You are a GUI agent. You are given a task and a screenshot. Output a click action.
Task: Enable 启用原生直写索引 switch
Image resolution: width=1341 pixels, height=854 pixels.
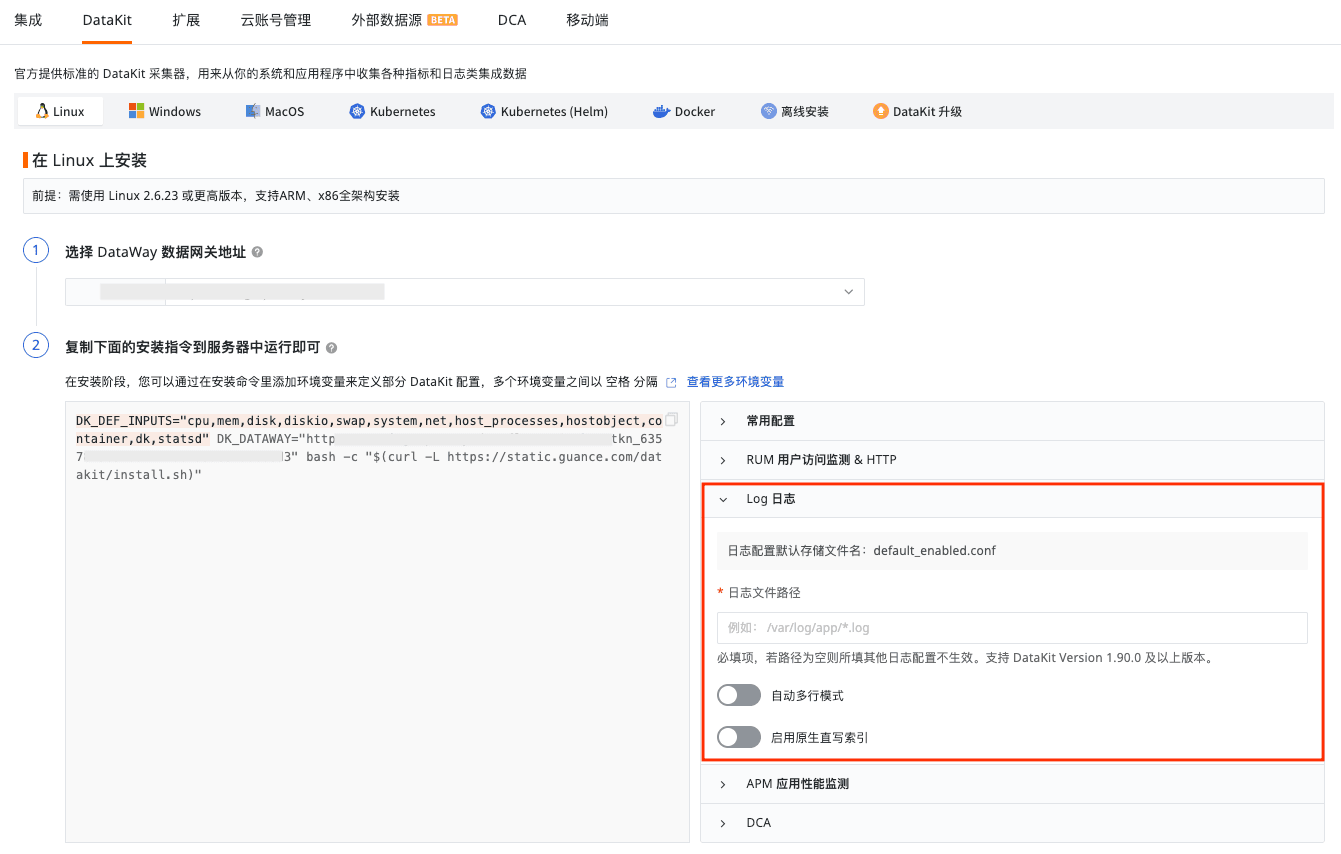click(x=739, y=737)
